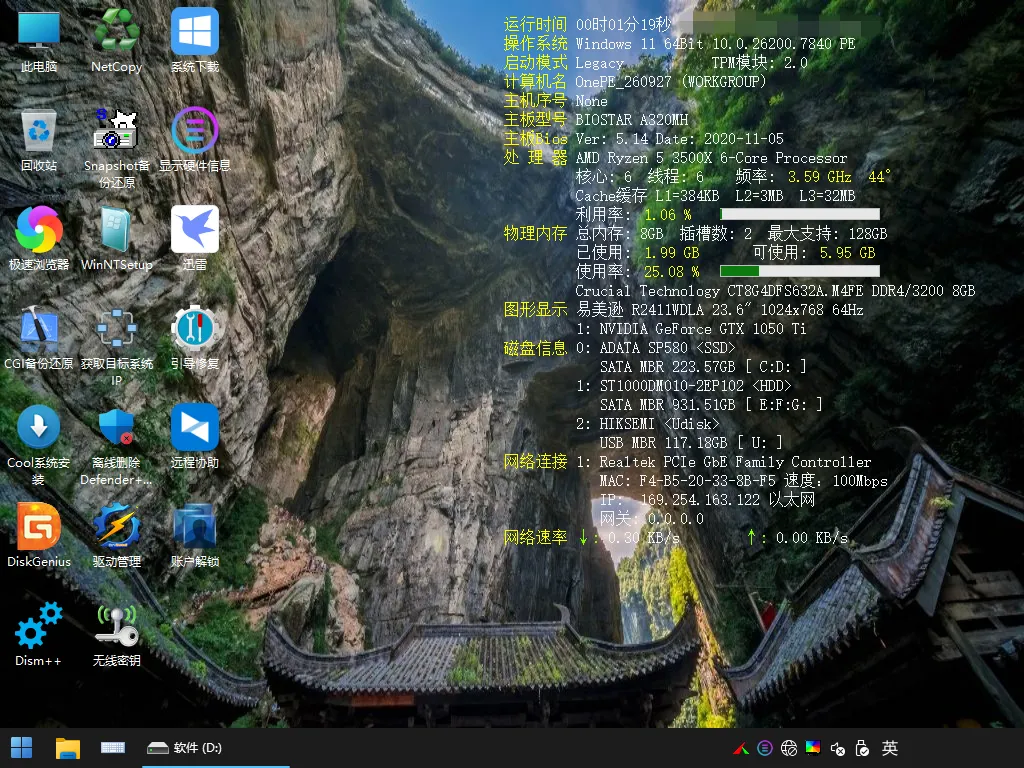1024x768 pixels.
Task: Click the Bios Ver: 5.14 date line
Action: coord(679,138)
